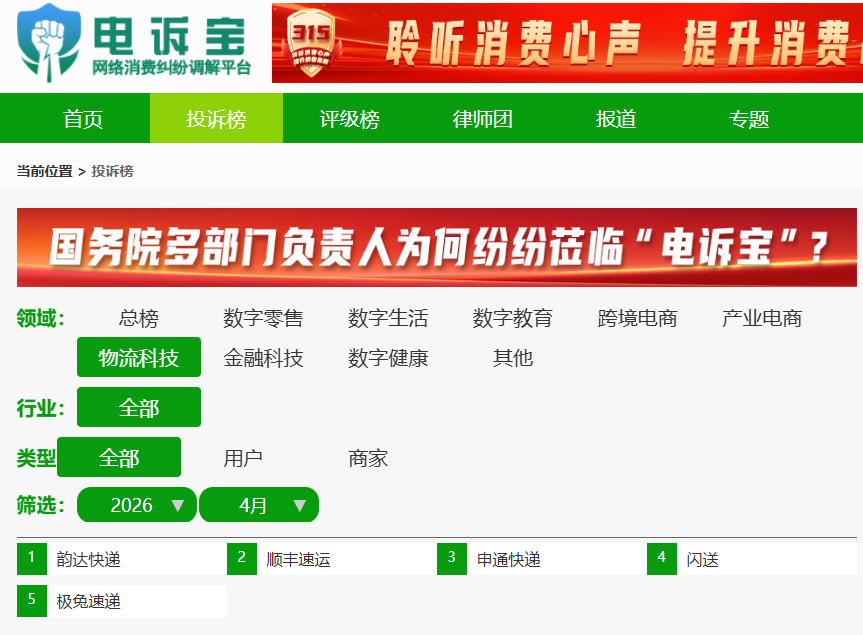Viewport: 863px width, 635px height.
Task: Open the 4月 month dropdown
Action: 259,505
